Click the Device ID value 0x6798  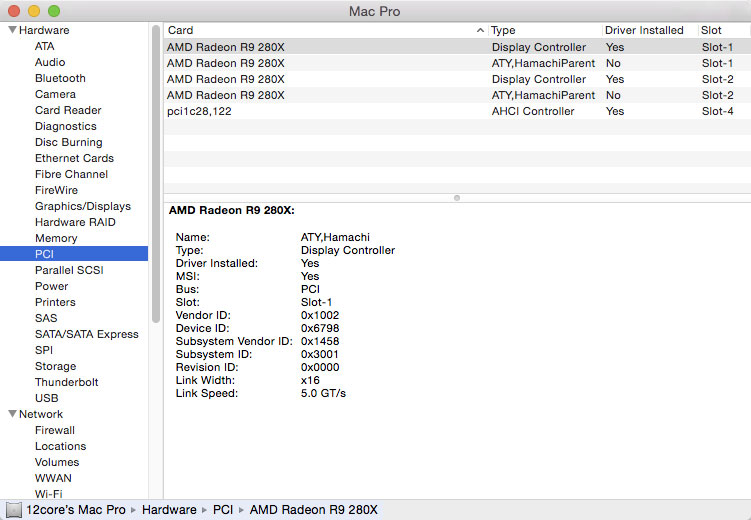(x=320, y=328)
